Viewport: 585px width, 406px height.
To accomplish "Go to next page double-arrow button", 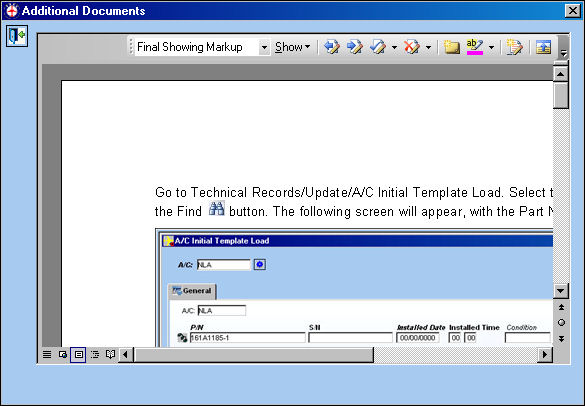I will 561,339.
